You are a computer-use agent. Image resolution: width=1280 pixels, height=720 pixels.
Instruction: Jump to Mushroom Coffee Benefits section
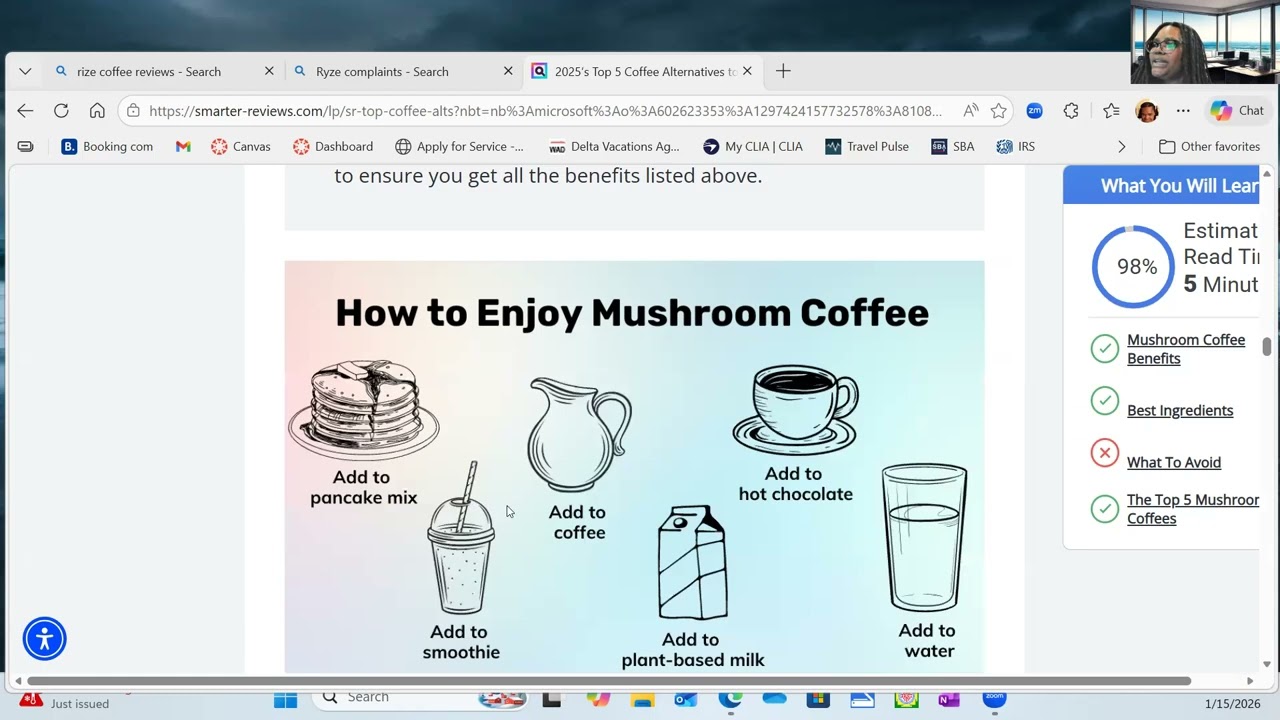[x=1186, y=349]
